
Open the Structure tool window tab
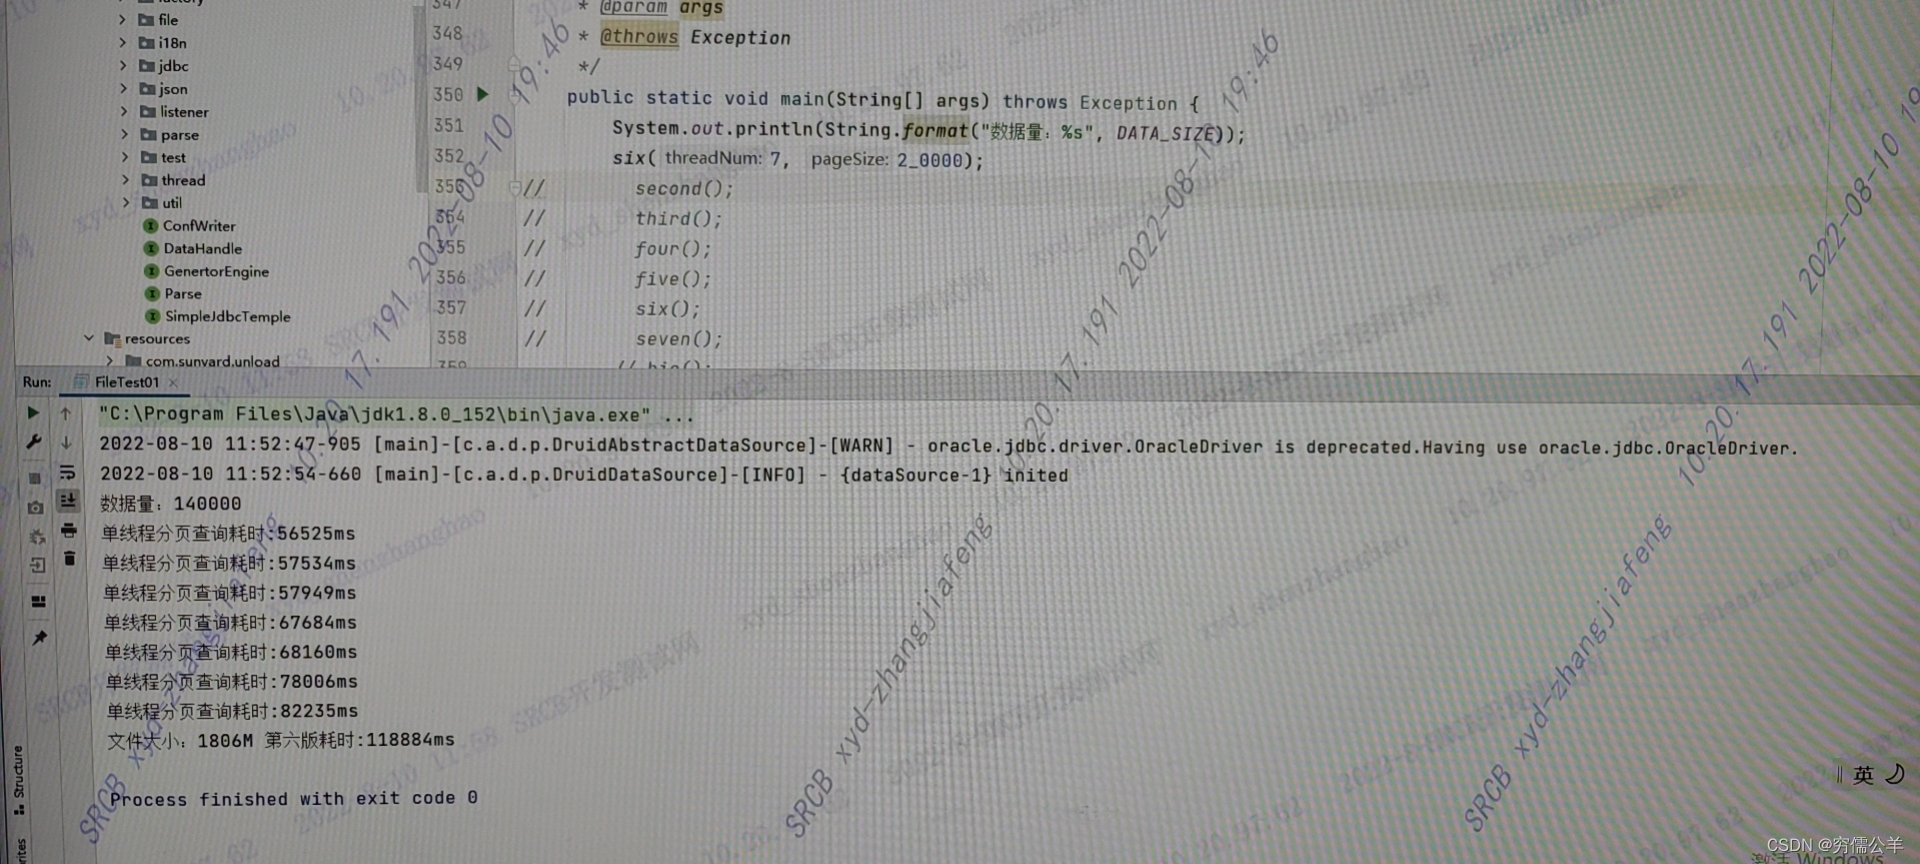point(18,780)
